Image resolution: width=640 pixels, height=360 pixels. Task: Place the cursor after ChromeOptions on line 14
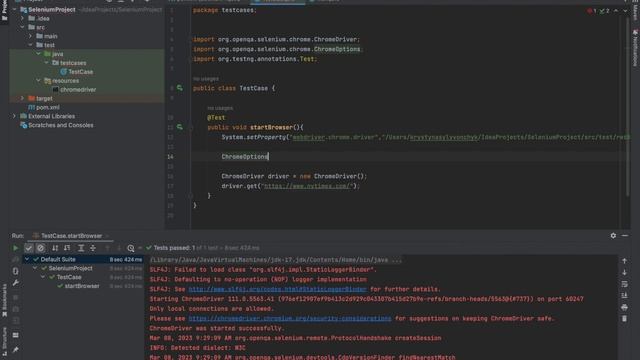coord(268,157)
